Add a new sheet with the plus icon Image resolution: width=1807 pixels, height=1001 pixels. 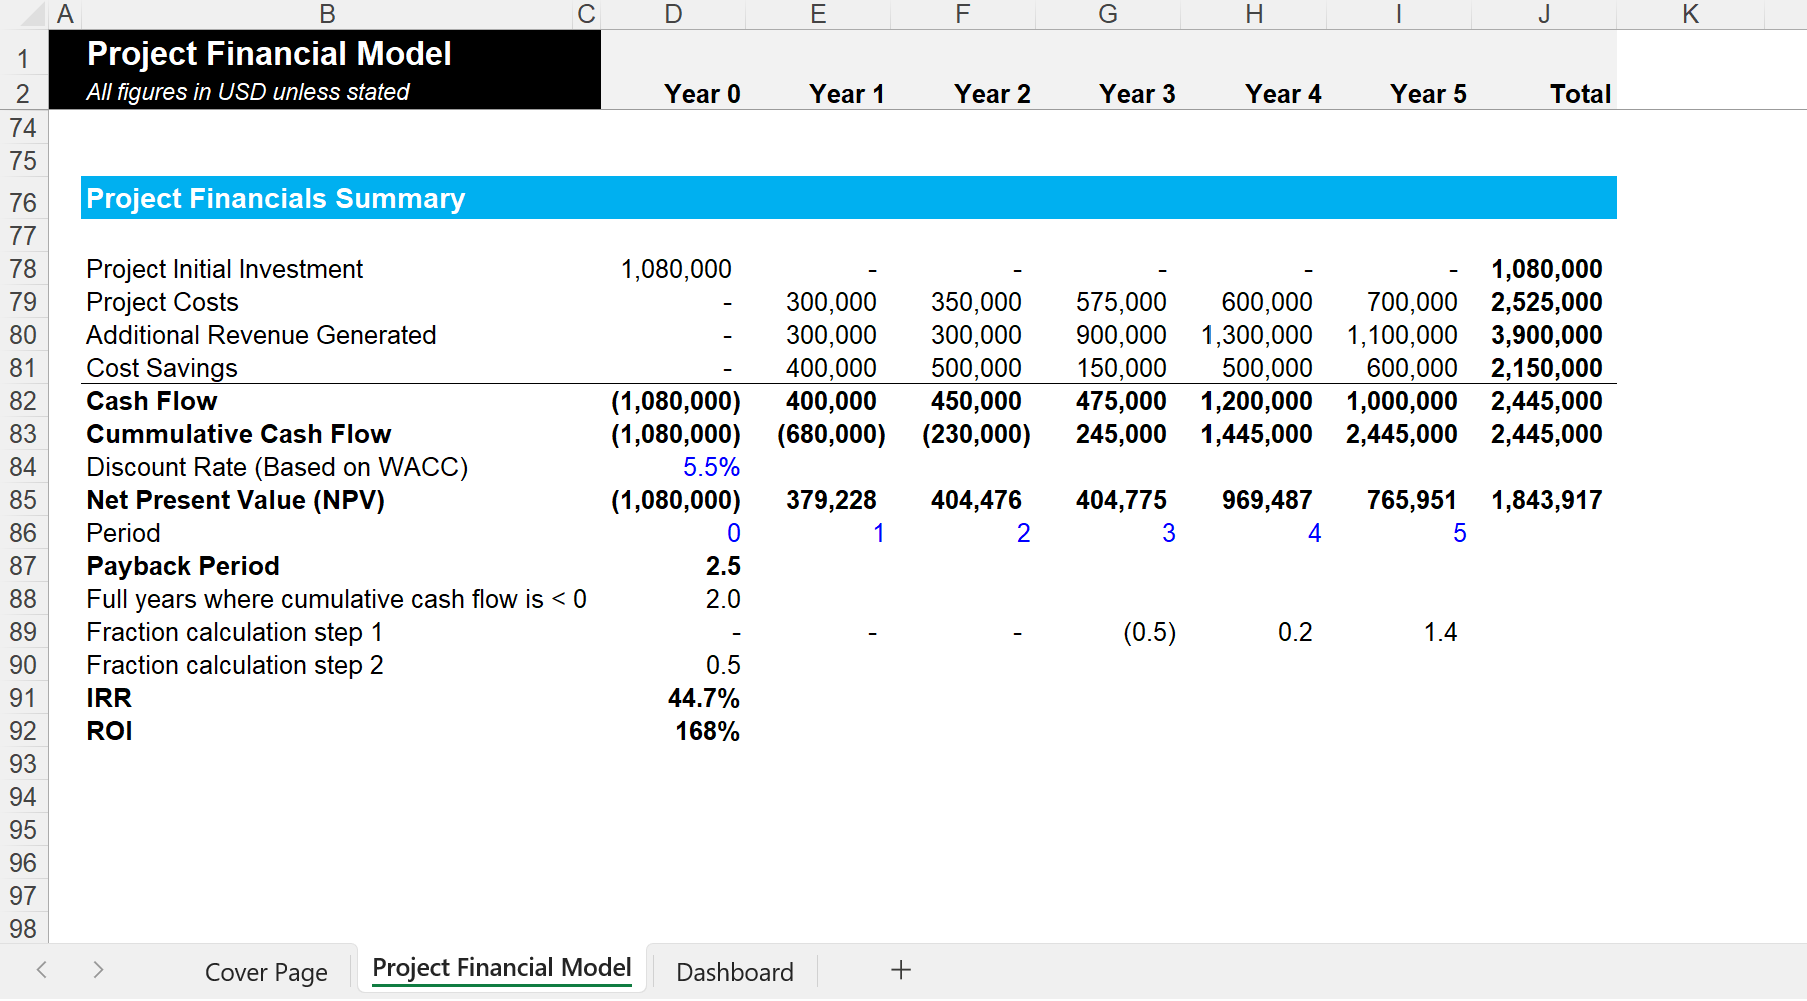[901, 970]
